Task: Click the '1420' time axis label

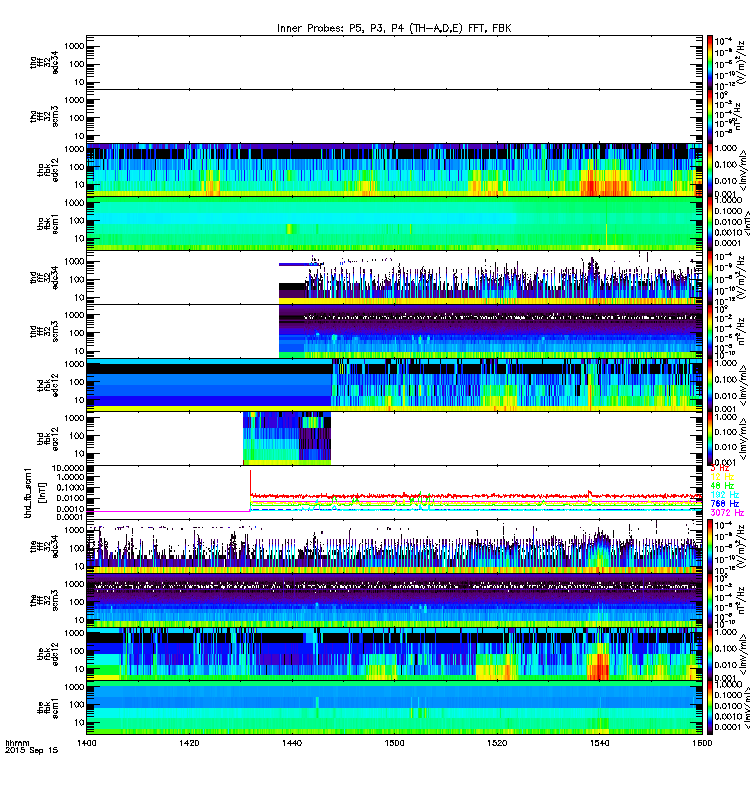Action: 189,742
